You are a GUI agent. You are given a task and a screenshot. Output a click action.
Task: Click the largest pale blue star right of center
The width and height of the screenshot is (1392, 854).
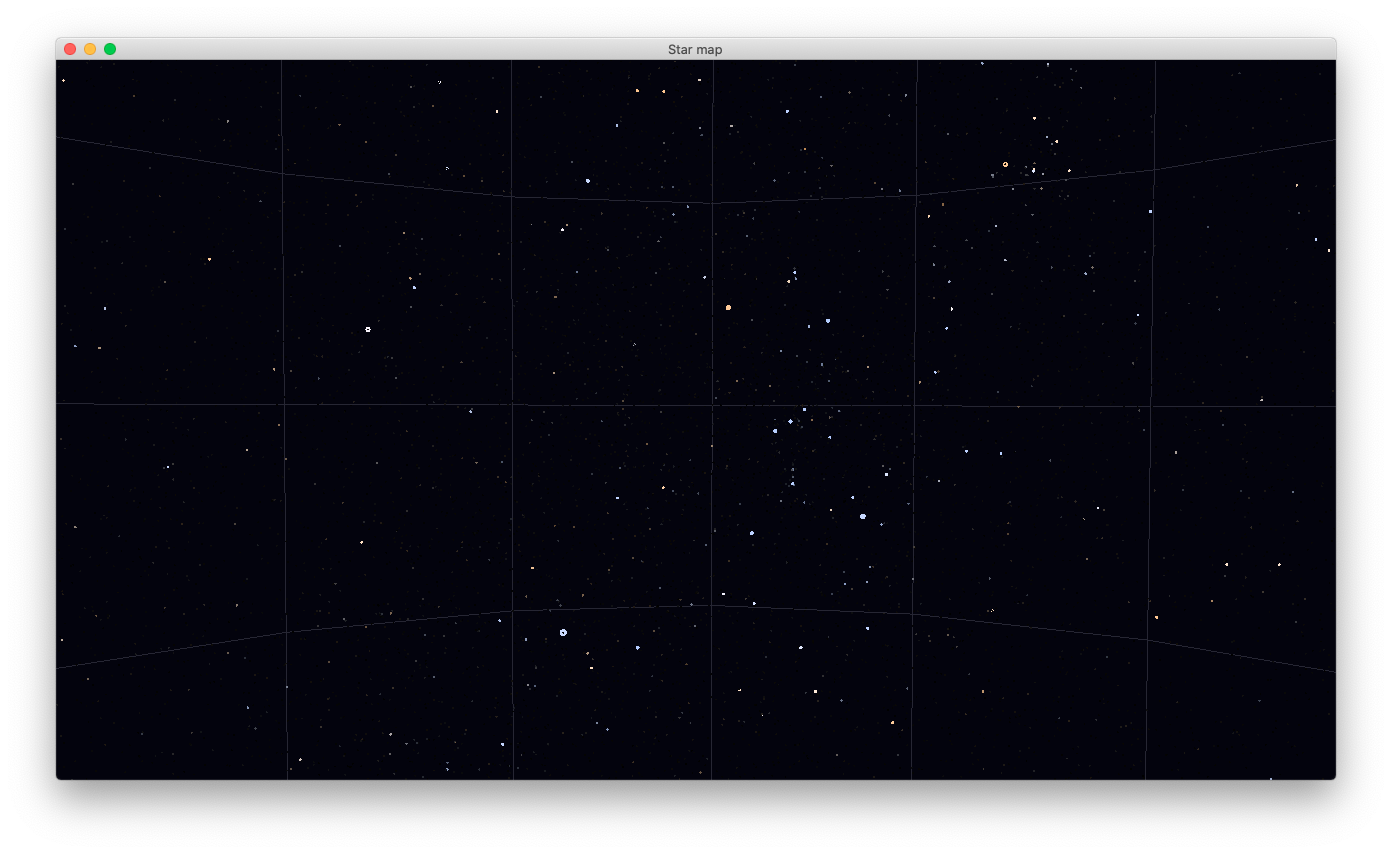[863, 516]
